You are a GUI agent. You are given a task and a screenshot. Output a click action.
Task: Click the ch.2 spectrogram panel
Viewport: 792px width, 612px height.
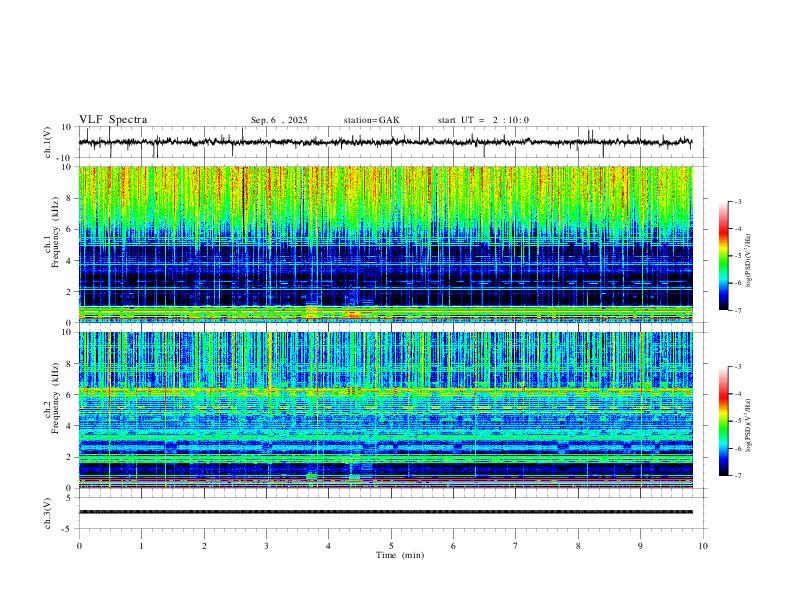(385, 410)
